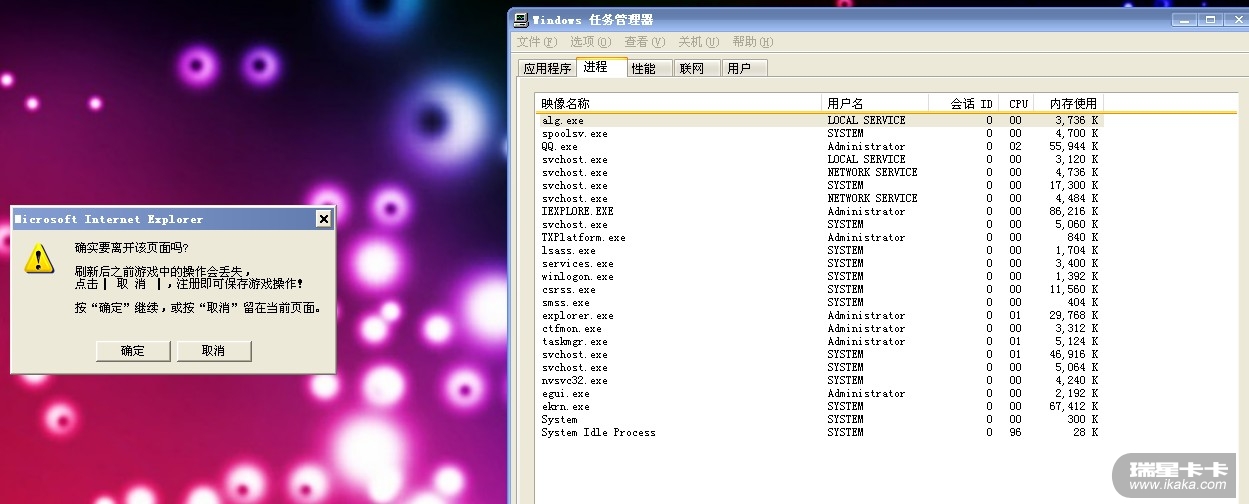Select the explorer.exe process row
The height and width of the screenshot is (504, 1249).
[x=819, y=315]
